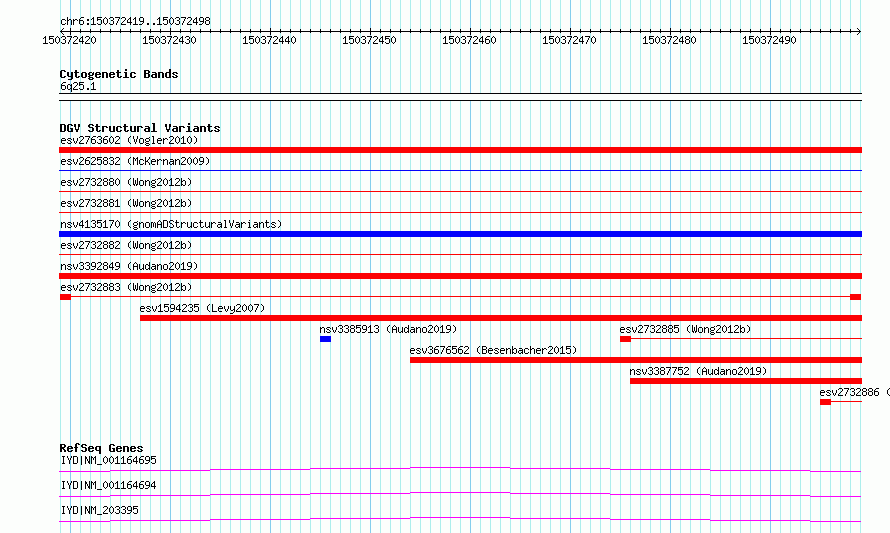Click ruler position 150372480

tap(669, 40)
